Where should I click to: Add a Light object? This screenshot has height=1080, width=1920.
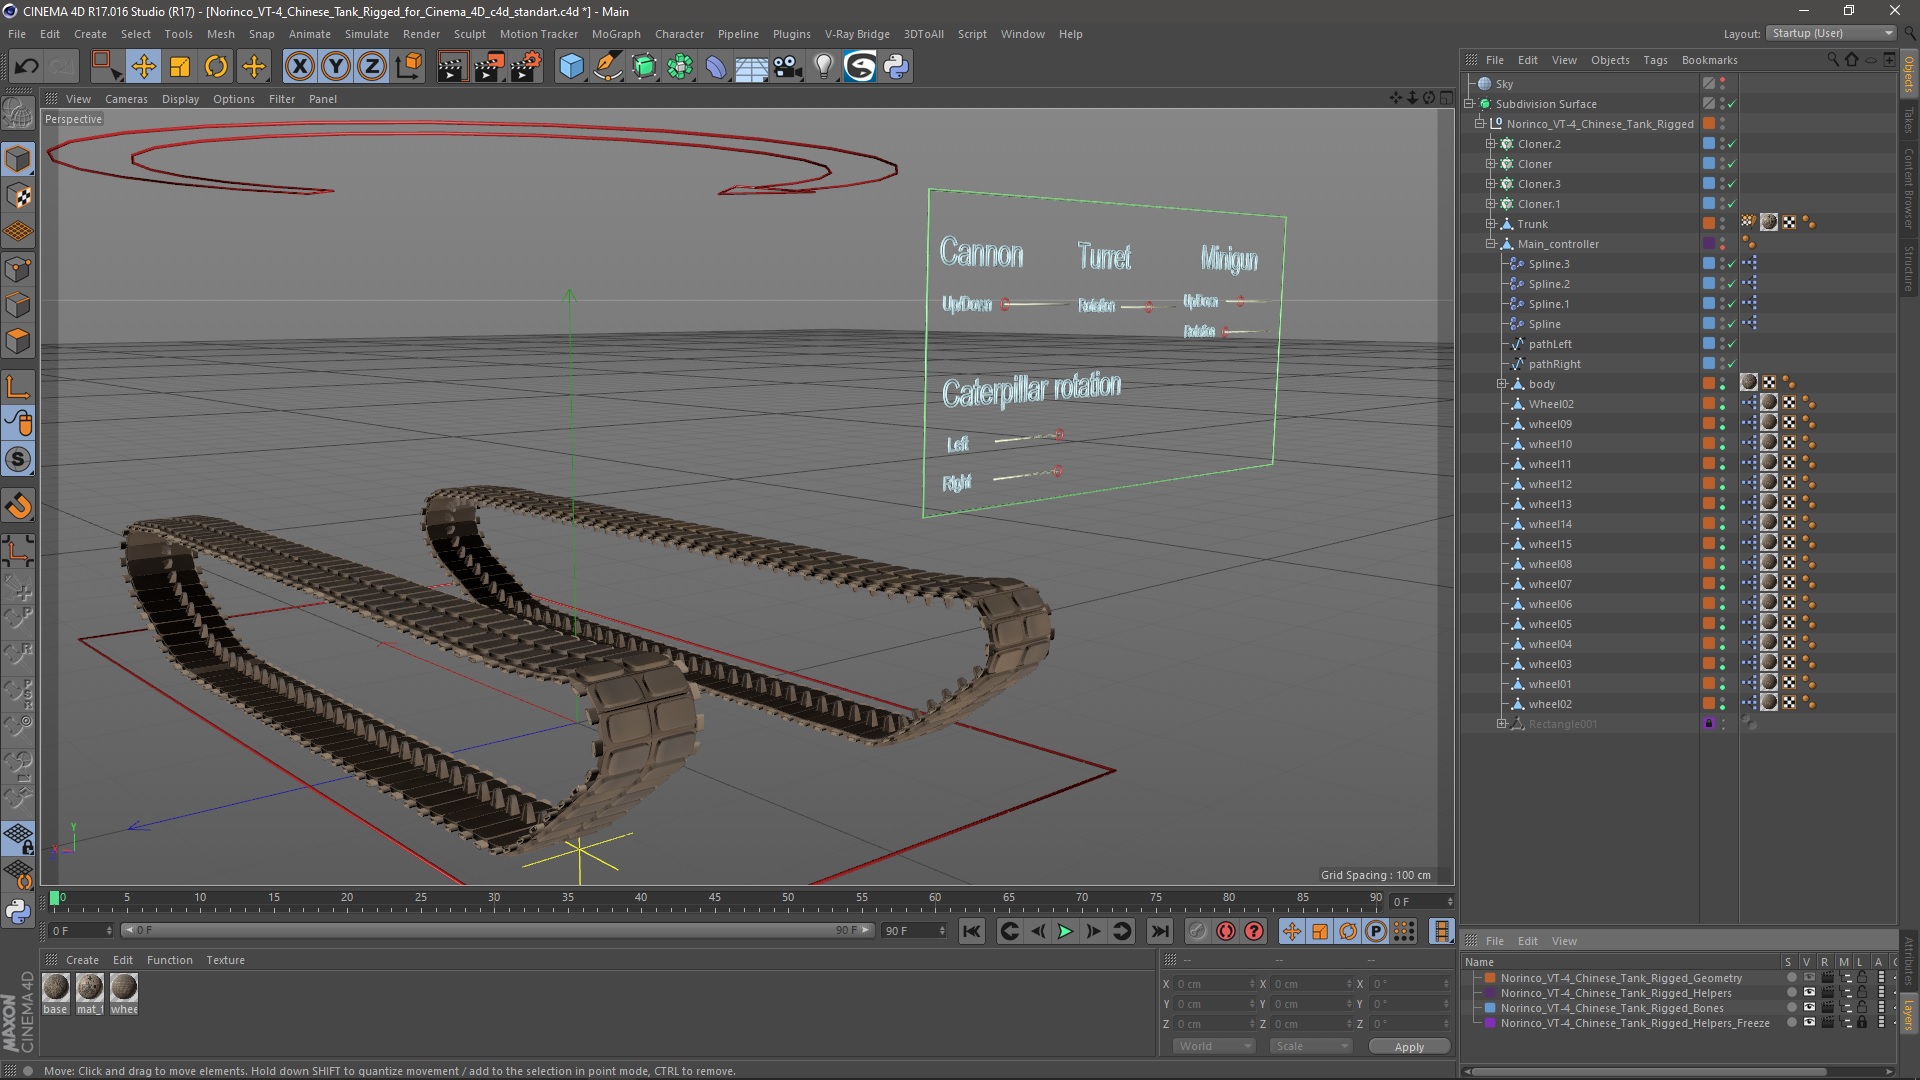[824, 67]
